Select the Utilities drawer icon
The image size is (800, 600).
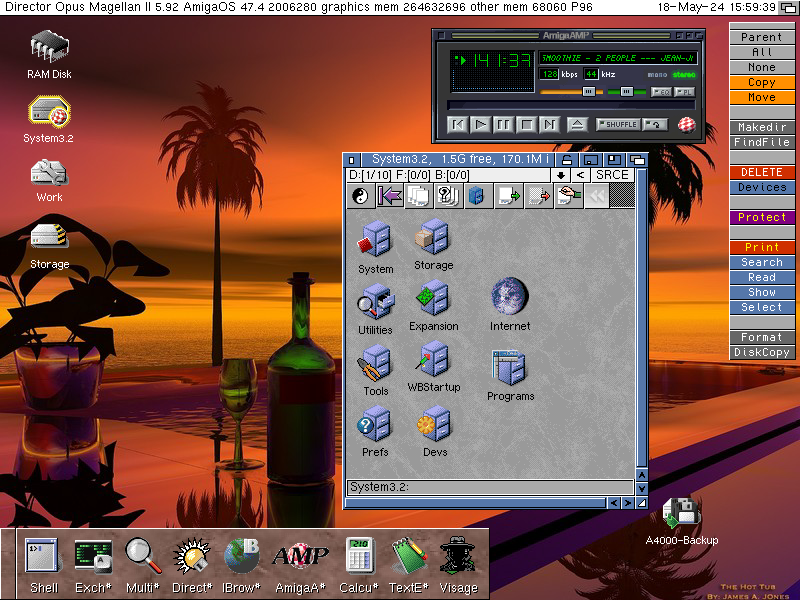pos(376,302)
